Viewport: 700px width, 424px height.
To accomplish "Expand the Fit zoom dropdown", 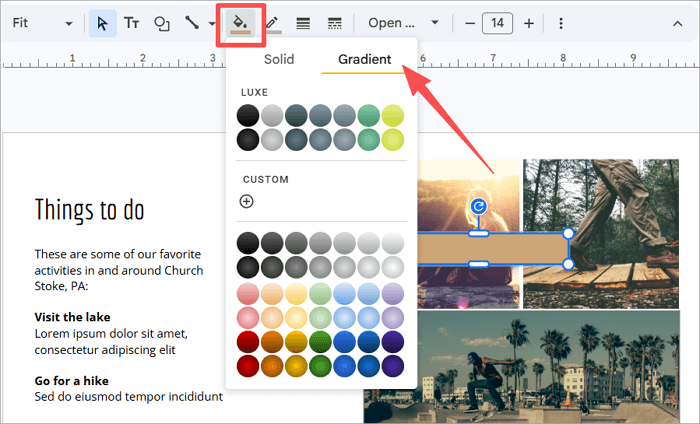I will [68, 22].
